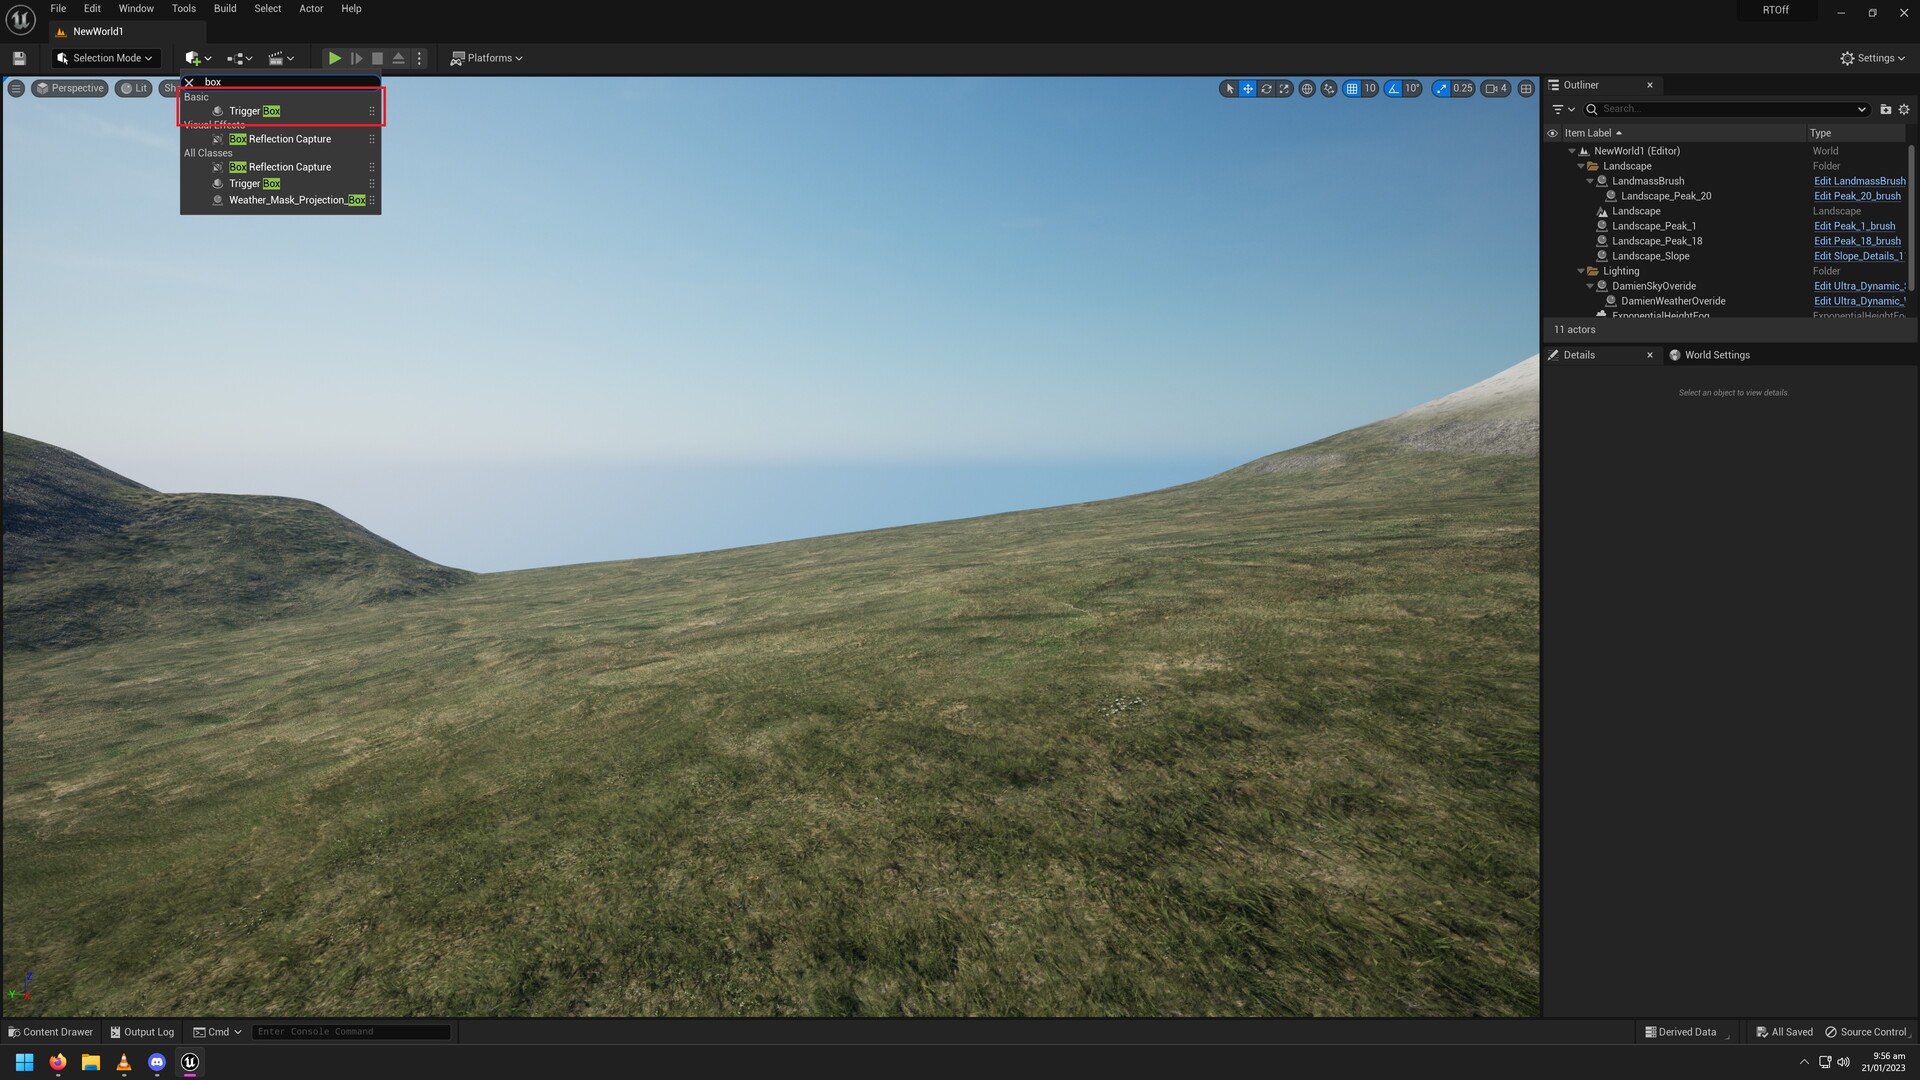1920x1080 pixels.
Task: Click the Edit Peak_20_brush link
Action: pos(1857,196)
